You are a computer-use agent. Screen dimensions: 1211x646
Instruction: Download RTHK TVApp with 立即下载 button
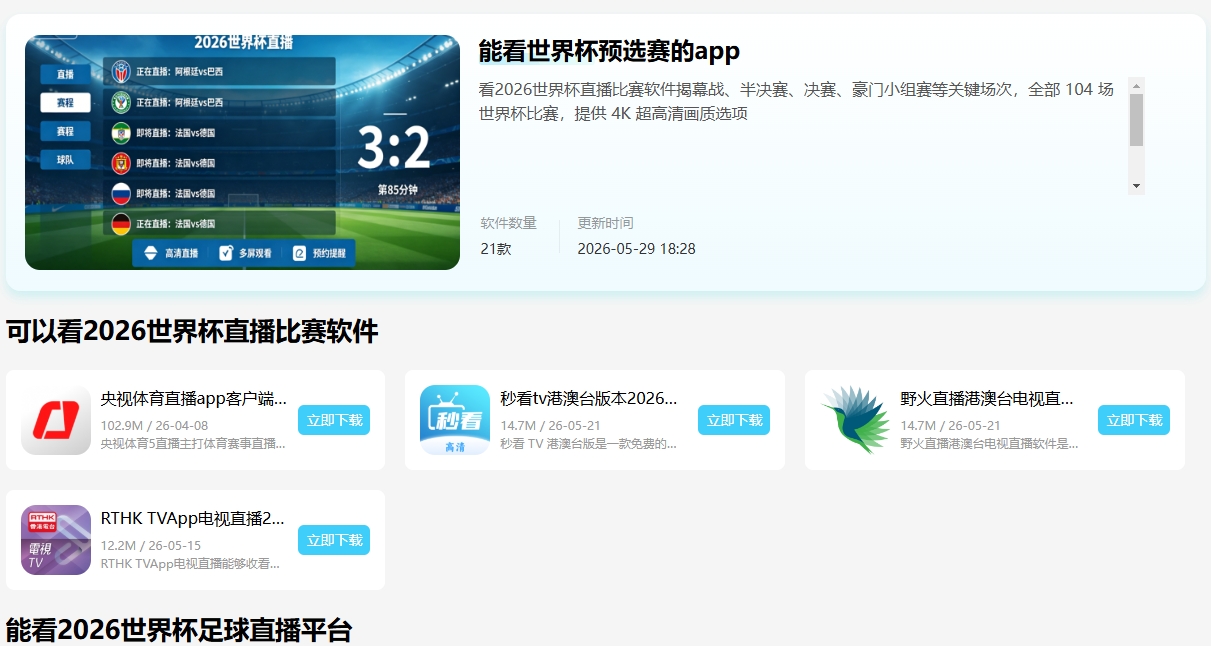click(x=334, y=540)
